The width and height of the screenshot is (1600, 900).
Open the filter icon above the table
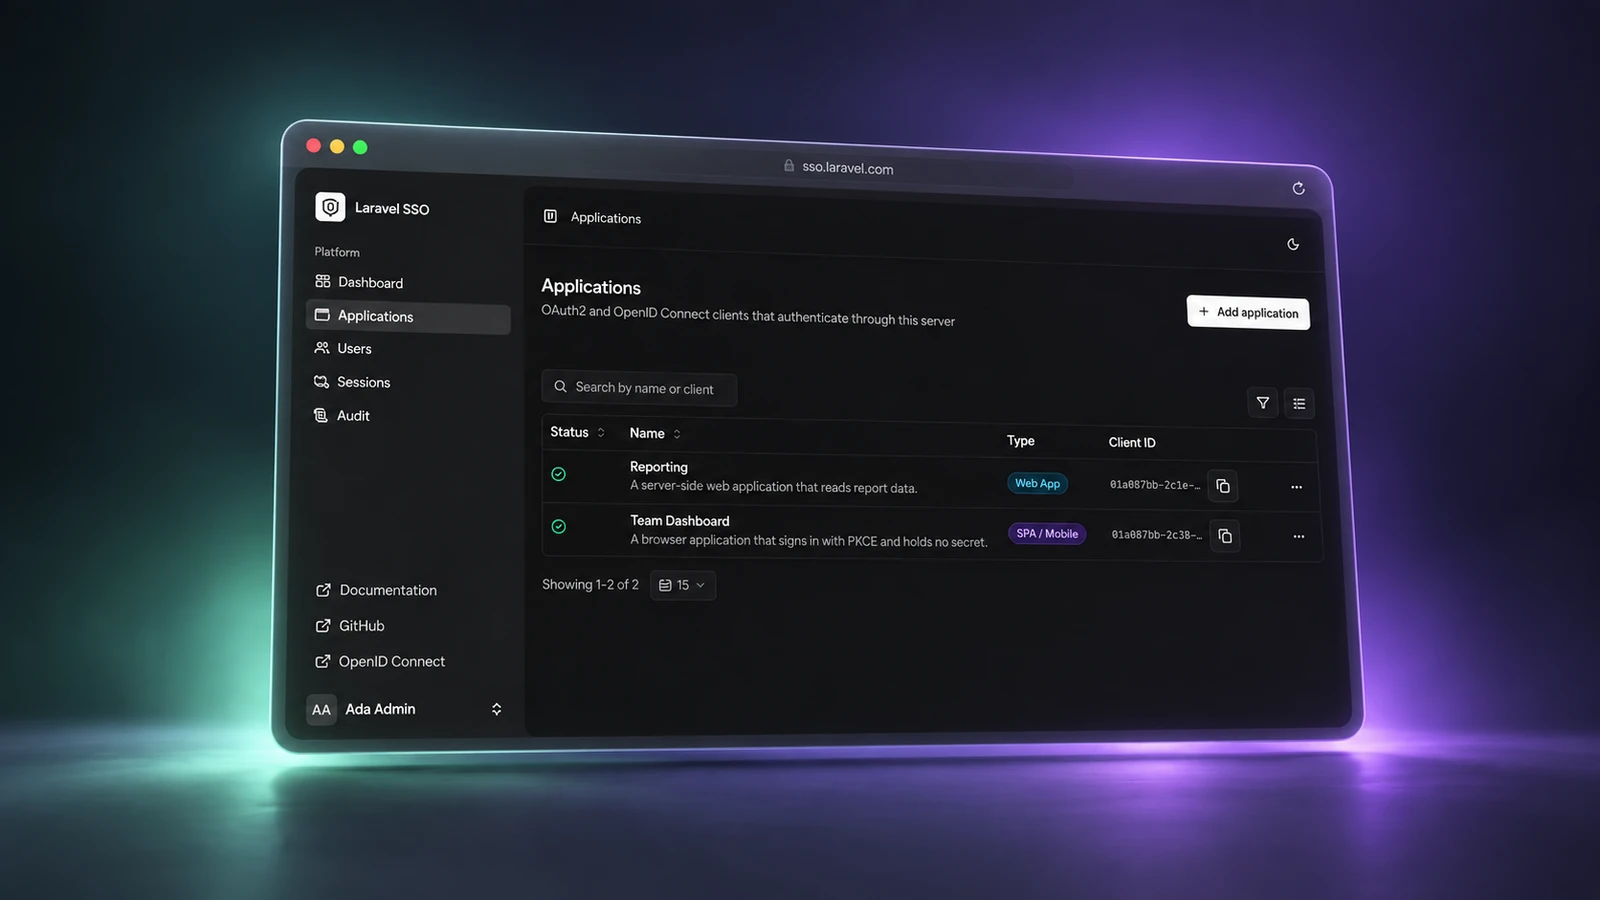tap(1263, 403)
